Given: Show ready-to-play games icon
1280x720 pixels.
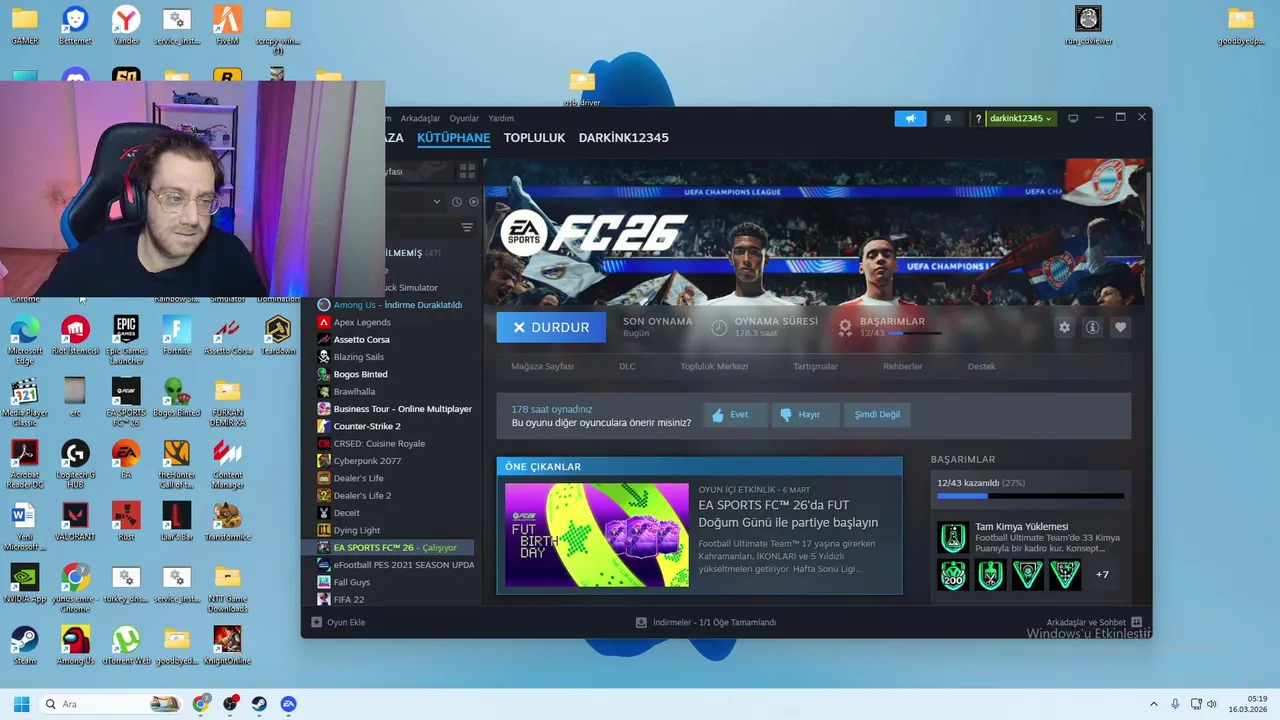Looking at the screenshot, I should pos(474,202).
